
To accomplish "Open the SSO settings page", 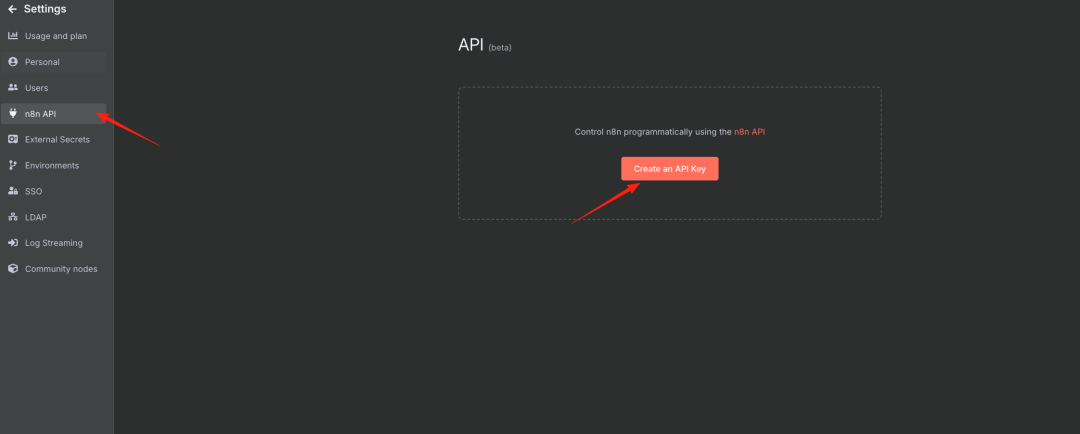I will (x=54, y=192).
